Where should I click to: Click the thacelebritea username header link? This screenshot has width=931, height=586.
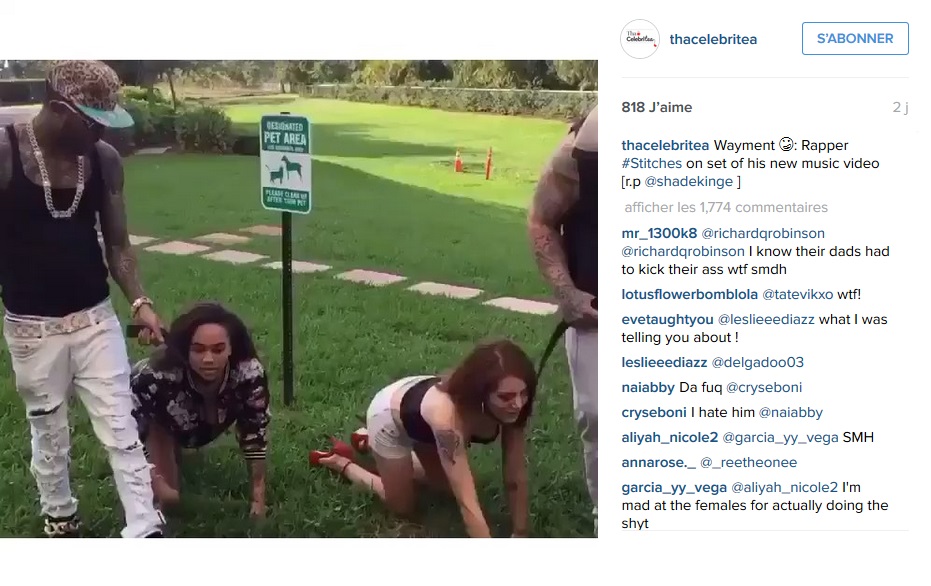click(713, 39)
